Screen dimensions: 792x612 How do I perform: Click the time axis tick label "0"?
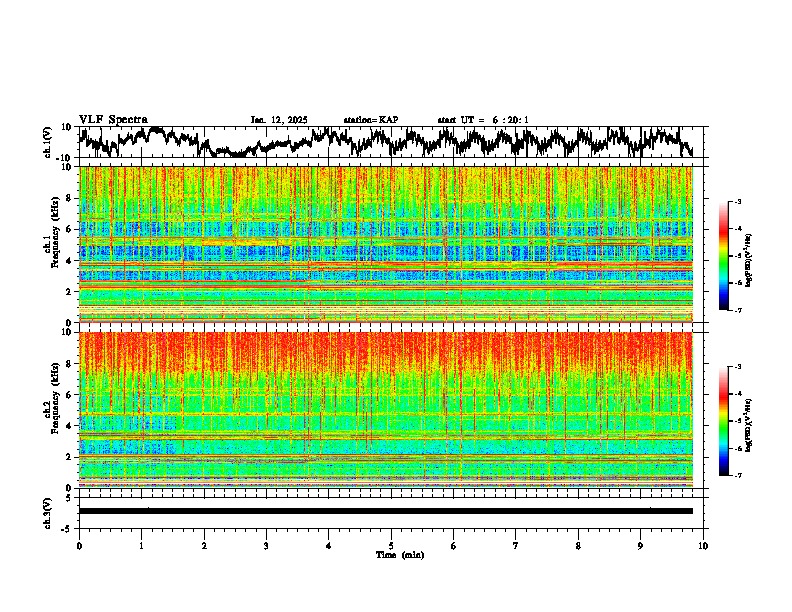point(79,546)
